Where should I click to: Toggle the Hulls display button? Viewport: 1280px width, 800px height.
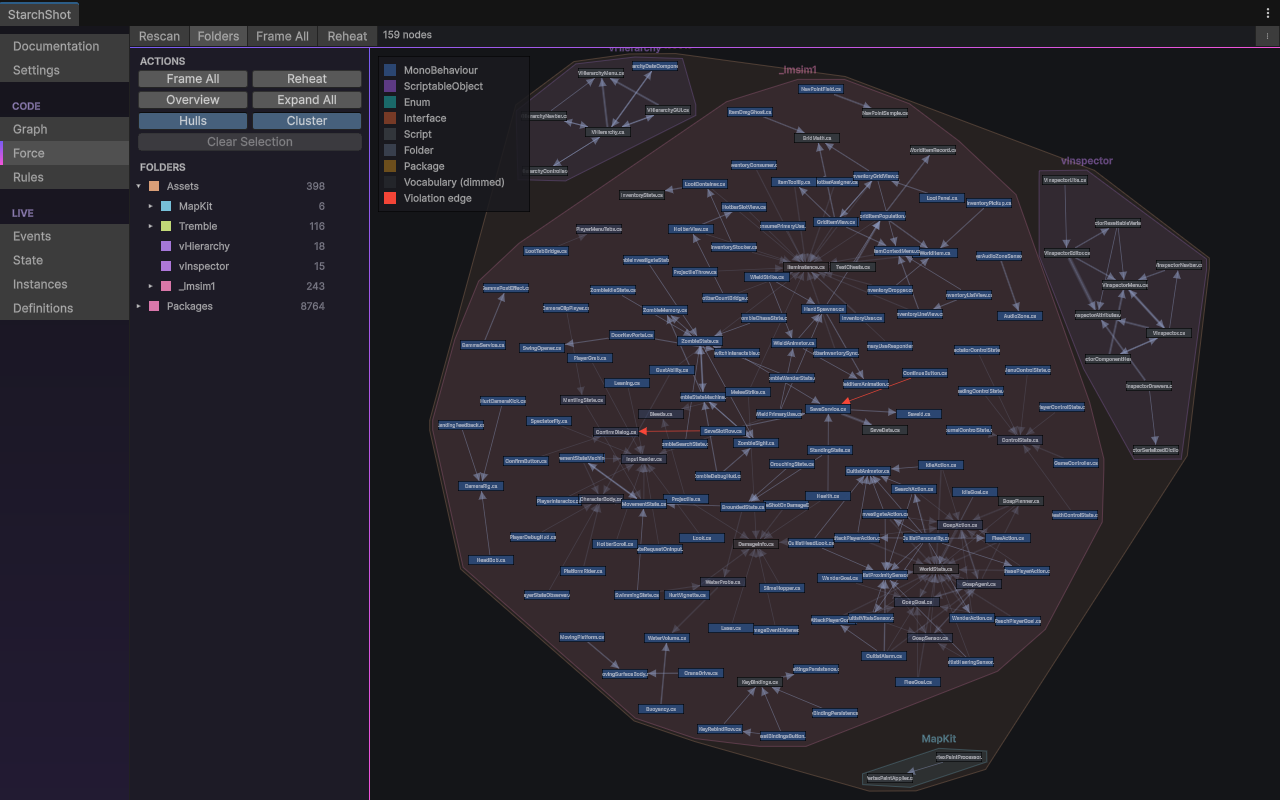pos(193,121)
